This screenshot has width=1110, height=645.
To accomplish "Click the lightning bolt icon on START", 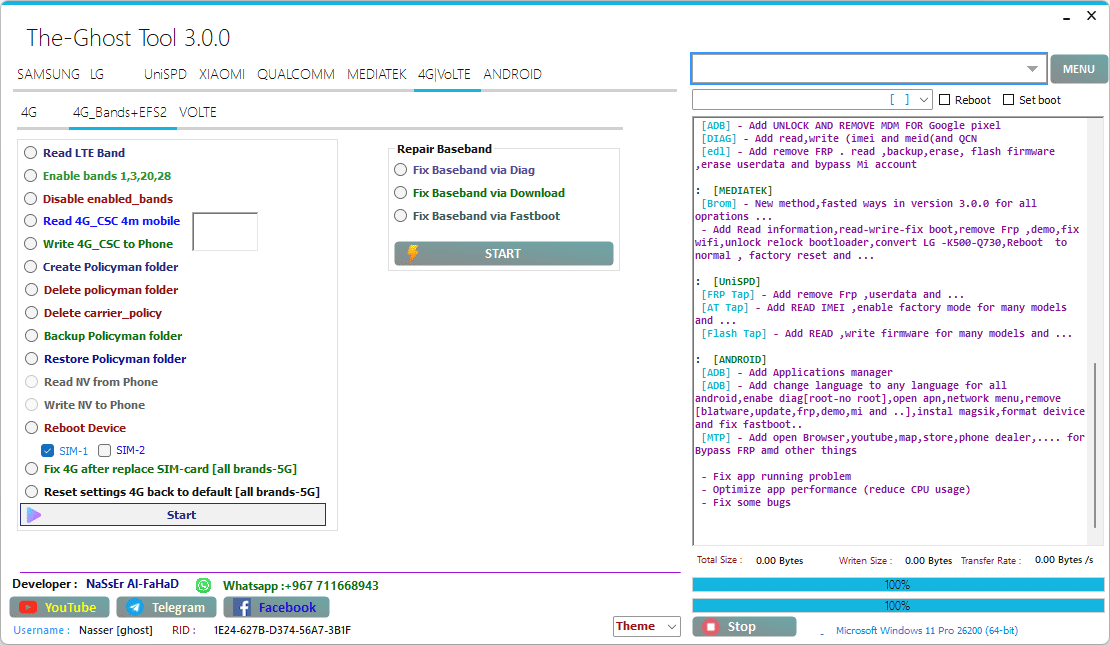I will [x=413, y=253].
